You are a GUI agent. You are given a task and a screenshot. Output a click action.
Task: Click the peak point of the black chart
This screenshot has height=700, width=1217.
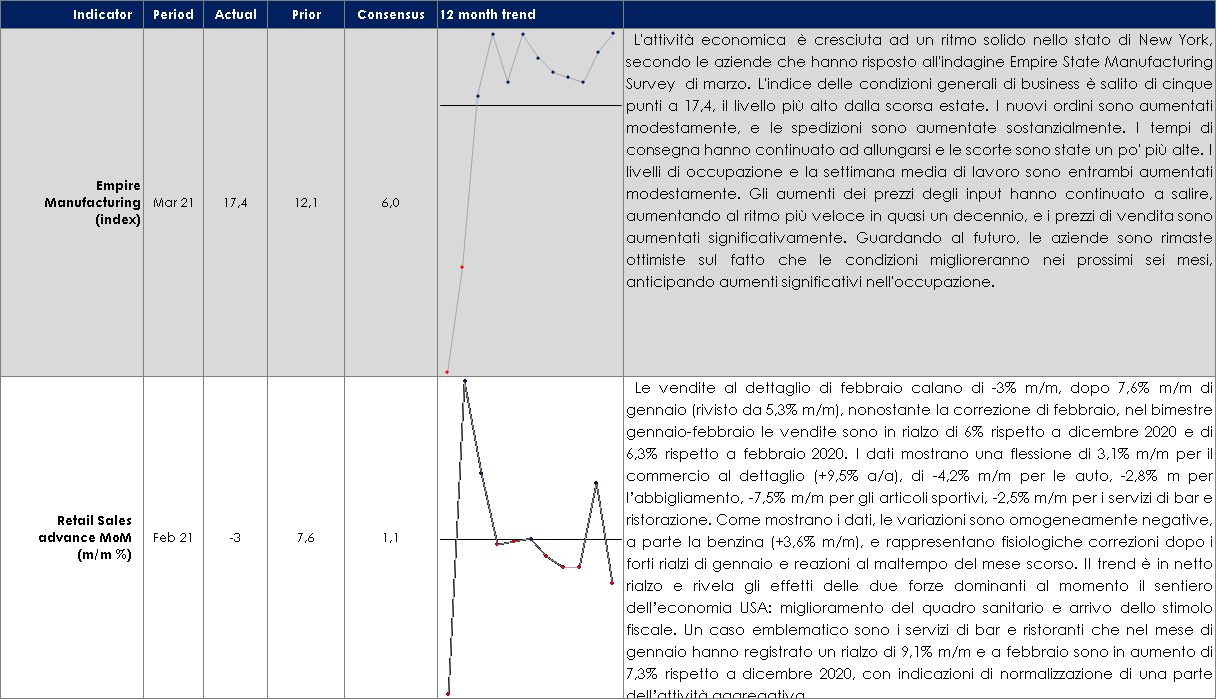[x=464, y=382]
